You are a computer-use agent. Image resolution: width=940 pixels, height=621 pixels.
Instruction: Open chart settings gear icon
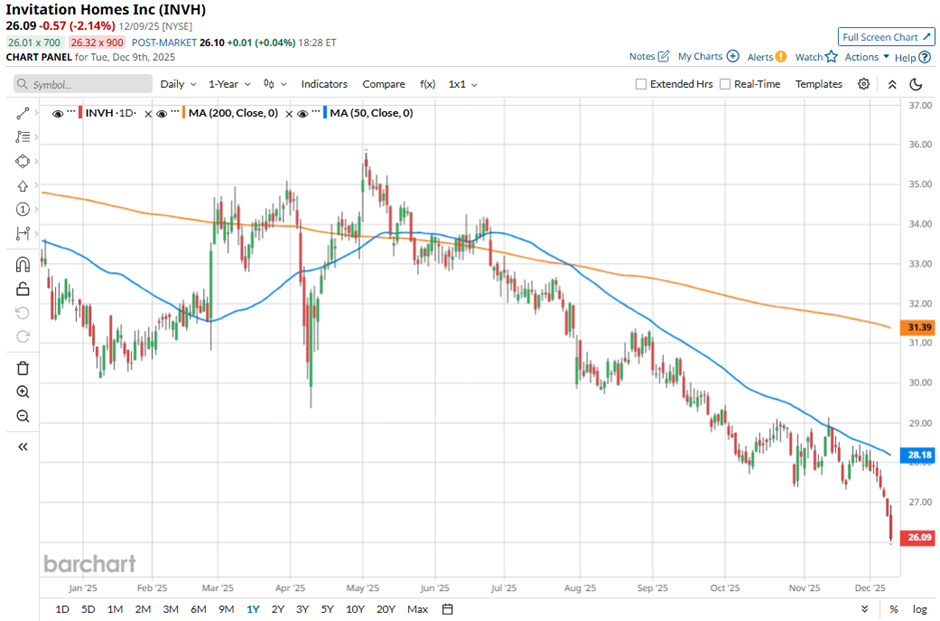point(864,84)
